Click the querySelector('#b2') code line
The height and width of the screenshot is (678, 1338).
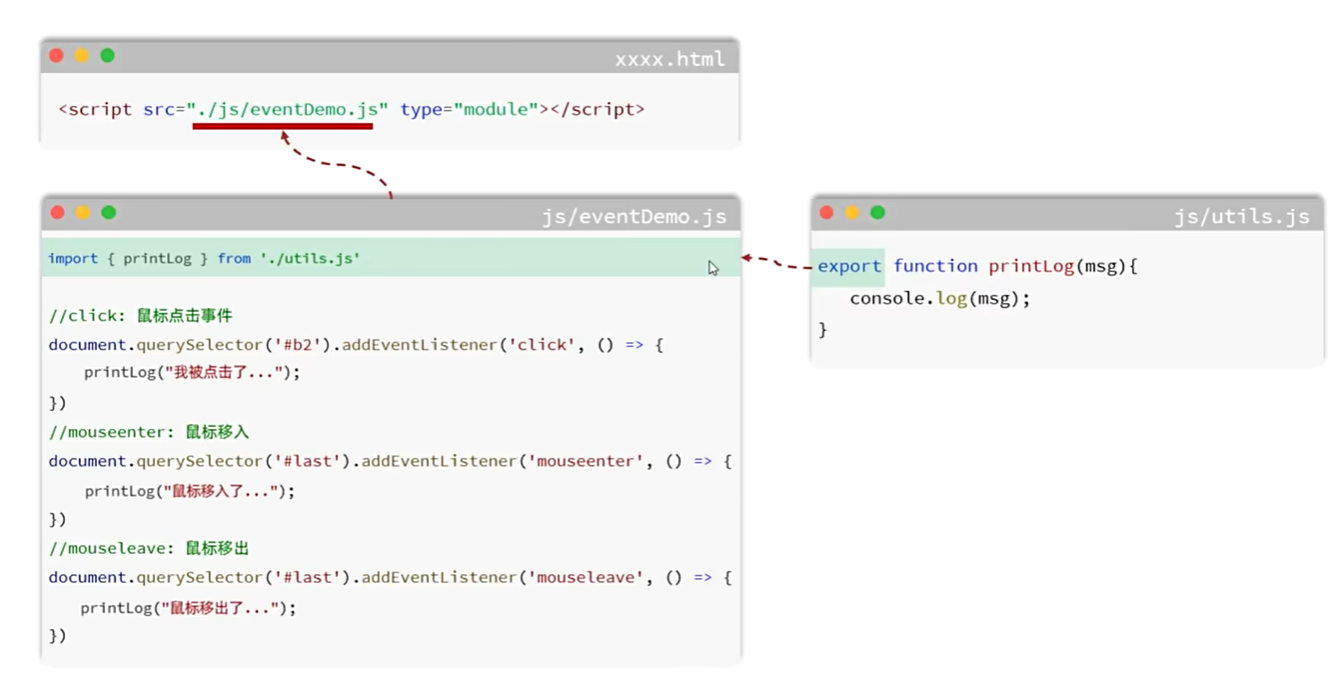(356, 345)
